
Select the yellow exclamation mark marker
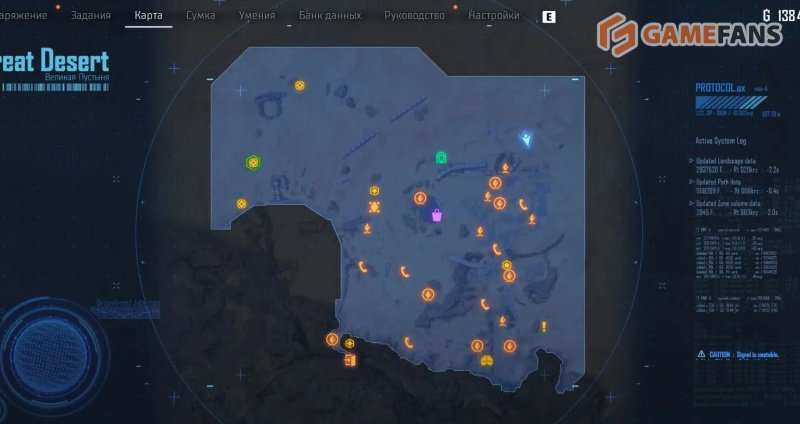click(x=544, y=327)
